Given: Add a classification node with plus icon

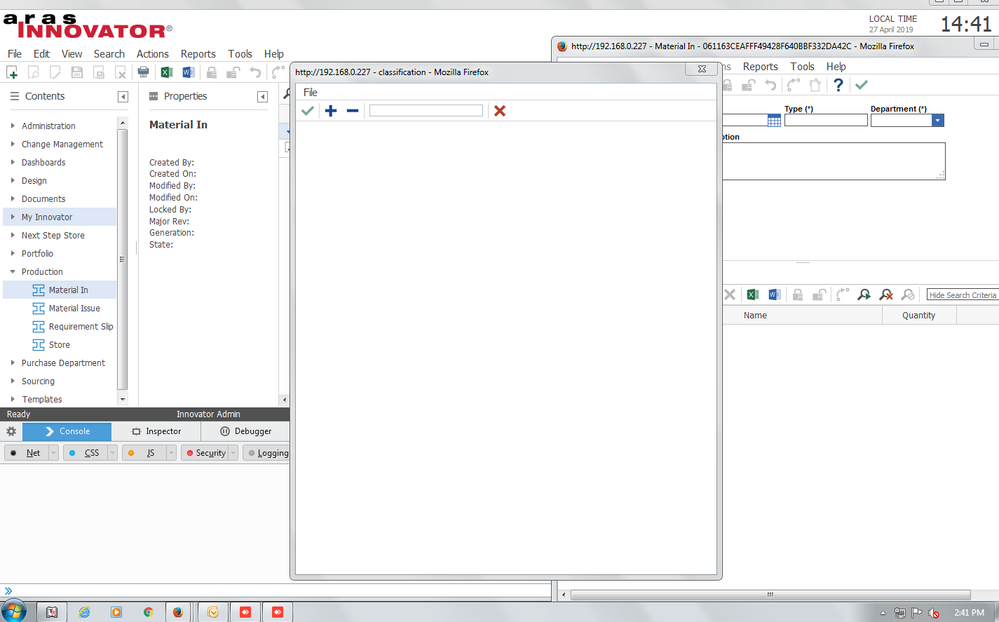Looking at the screenshot, I should [331, 111].
